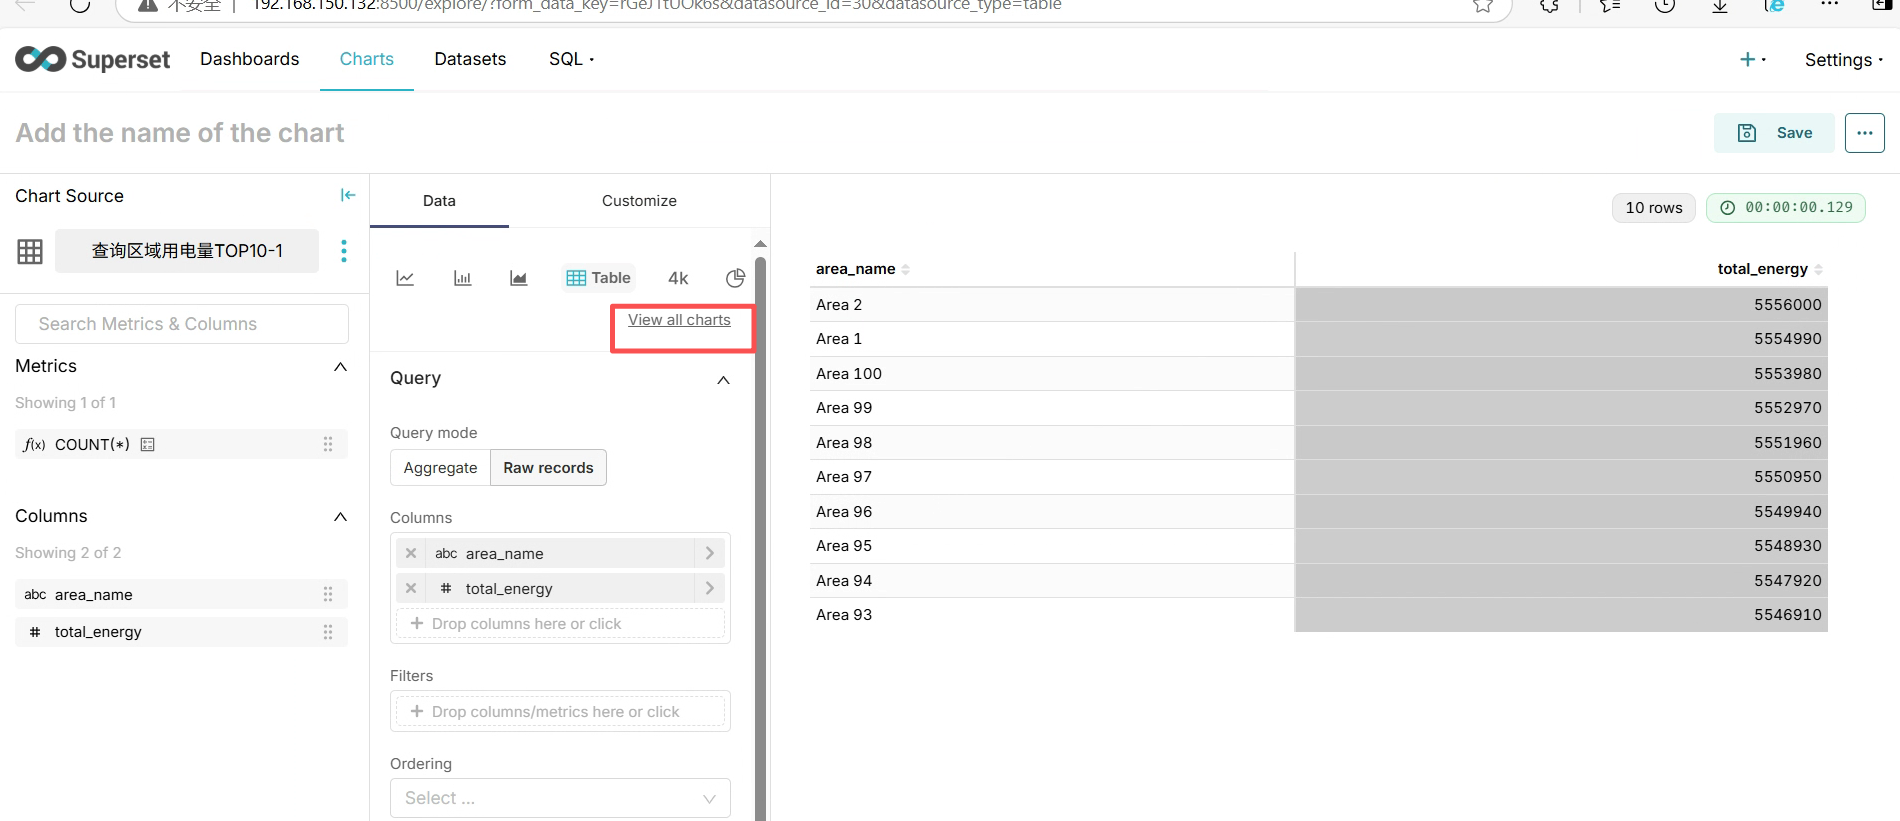The width and height of the screenshot is (1900, 821).
Task: Expand total_energy column options arrow
Action: (x=709, y=588)
